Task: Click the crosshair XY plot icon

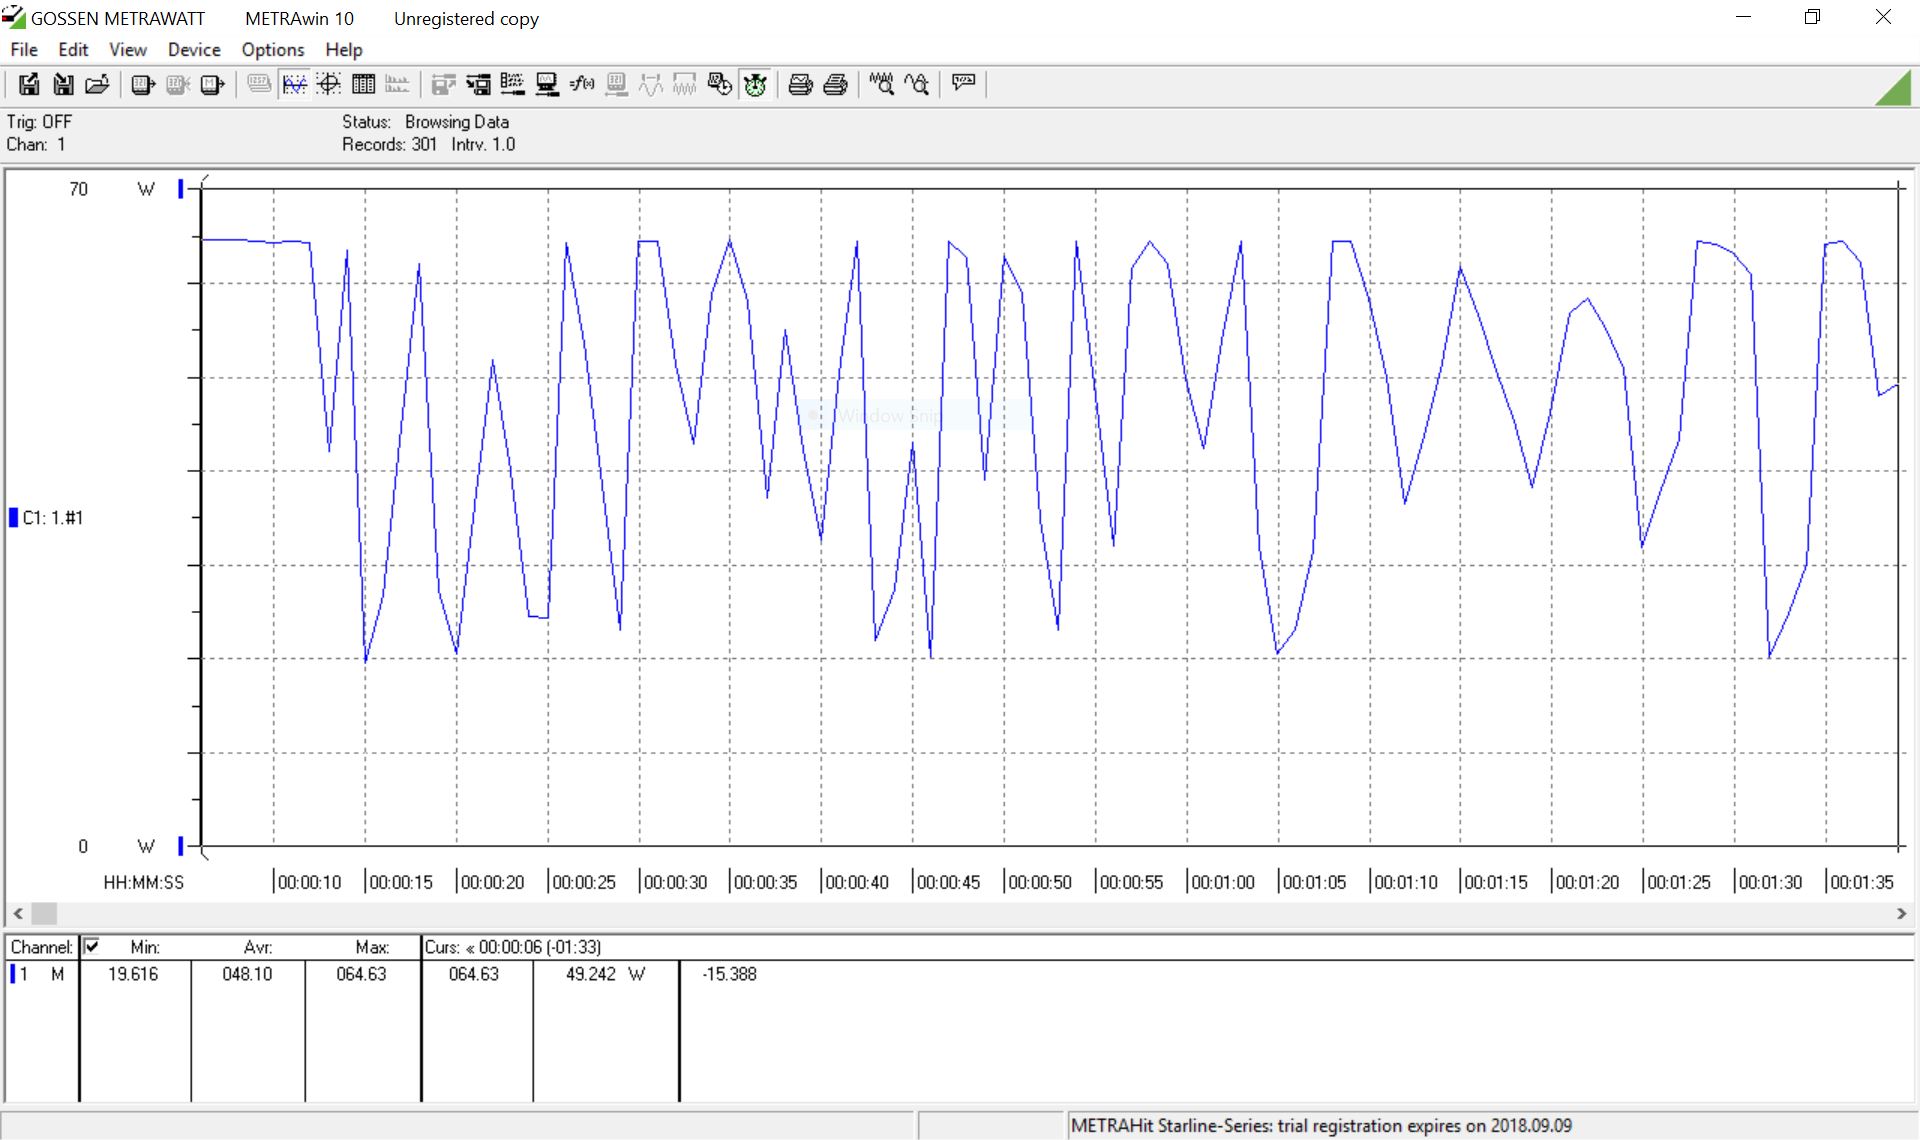Action: 329,85
